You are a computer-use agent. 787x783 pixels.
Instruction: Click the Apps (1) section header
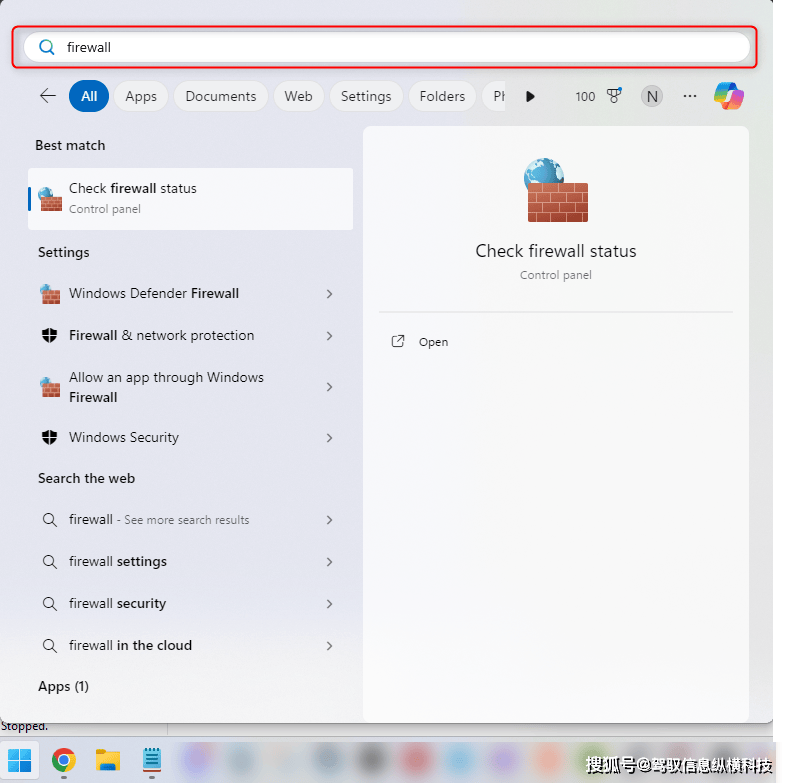click(63, 686)
